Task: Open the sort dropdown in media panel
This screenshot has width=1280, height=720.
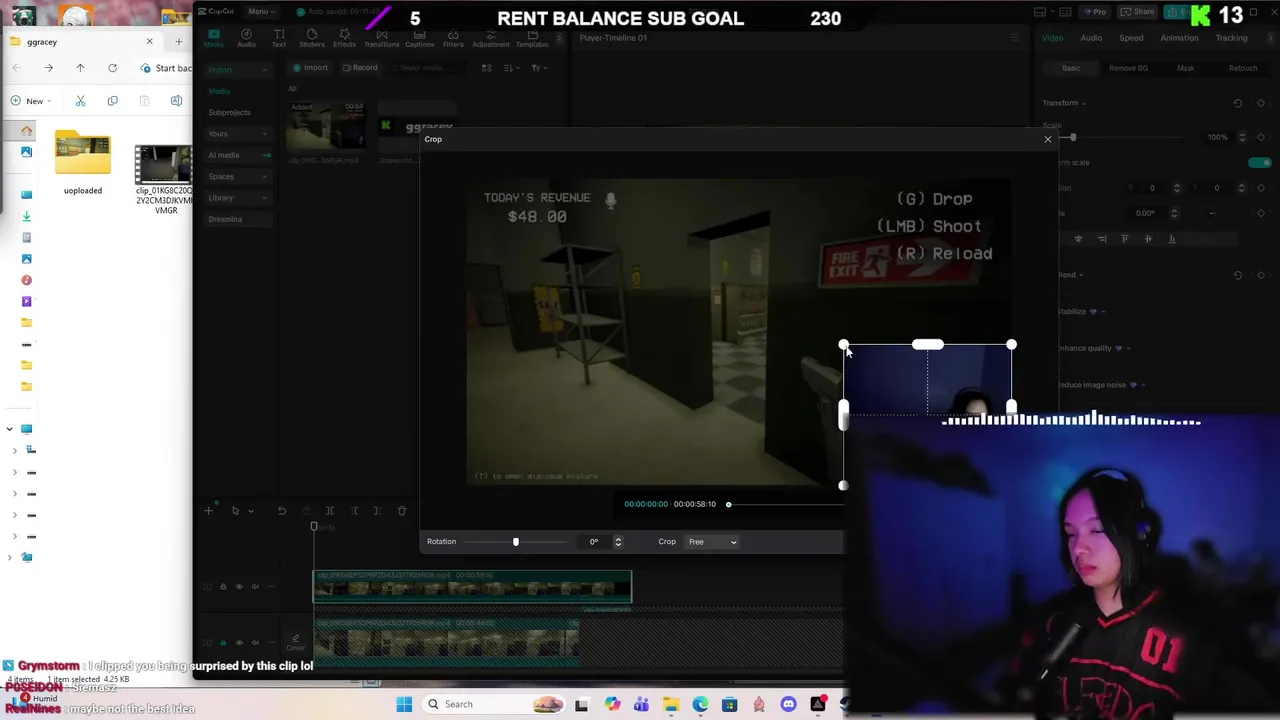Action: point(514,68)
